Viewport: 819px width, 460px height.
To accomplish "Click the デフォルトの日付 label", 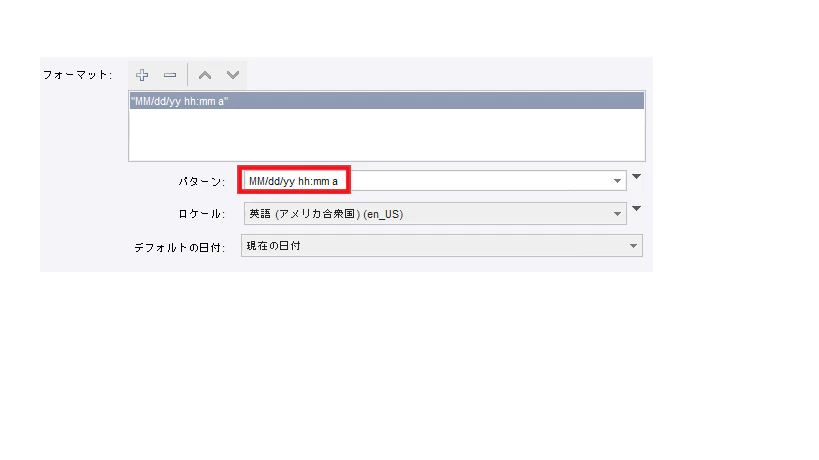I will click(x=179, y=247).
